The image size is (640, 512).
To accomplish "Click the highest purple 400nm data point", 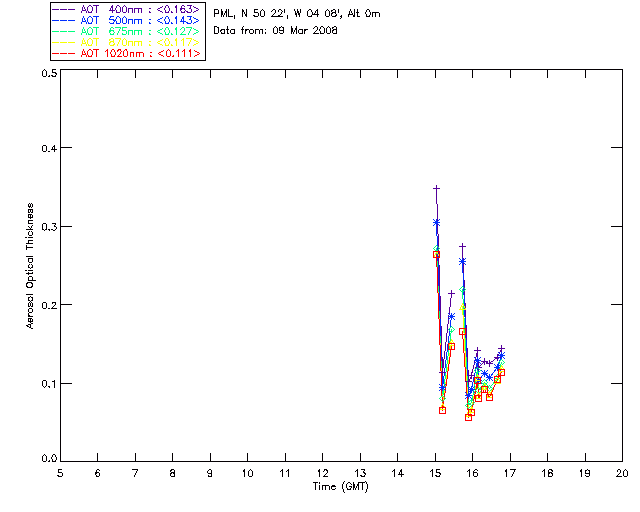I will [436, 188].
